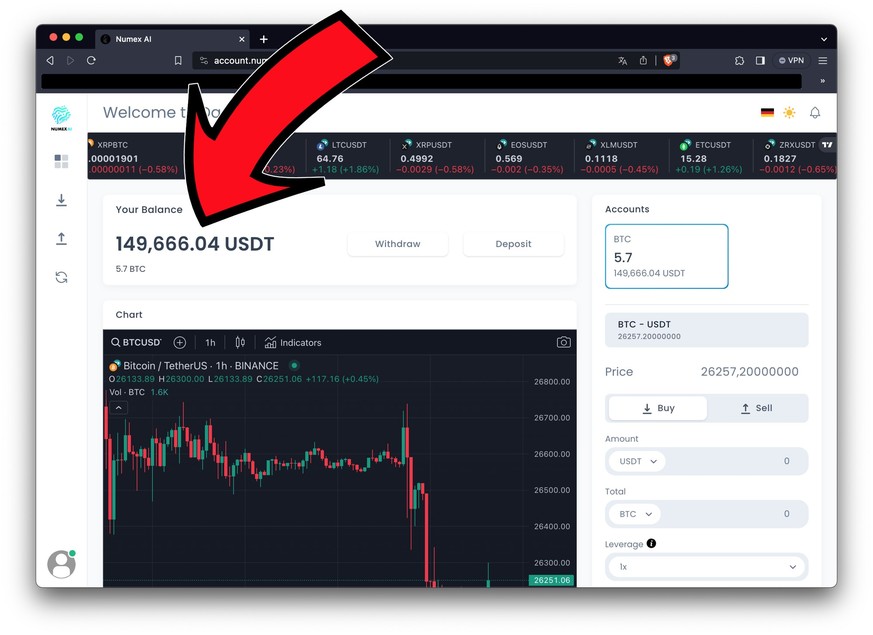
Task: Take chart snapshot with camera icon
Action: point(563,342)
